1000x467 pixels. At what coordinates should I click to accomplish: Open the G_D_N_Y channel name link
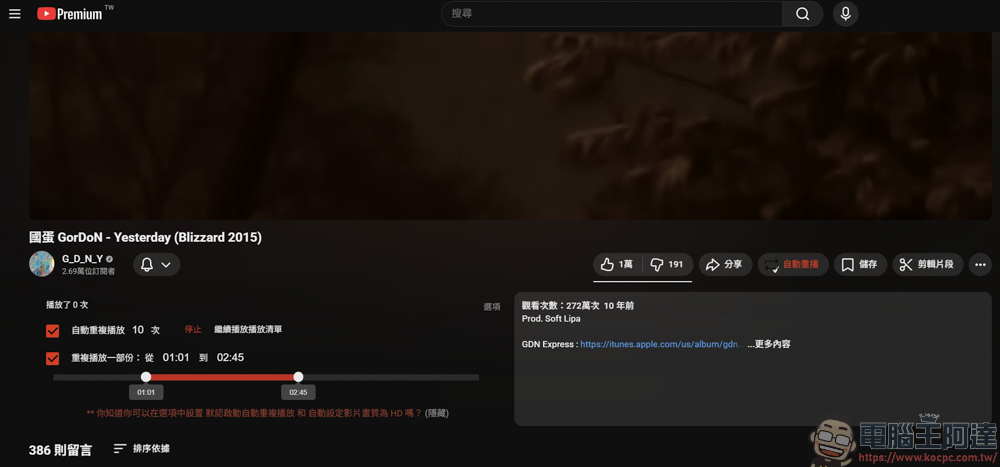82,258
